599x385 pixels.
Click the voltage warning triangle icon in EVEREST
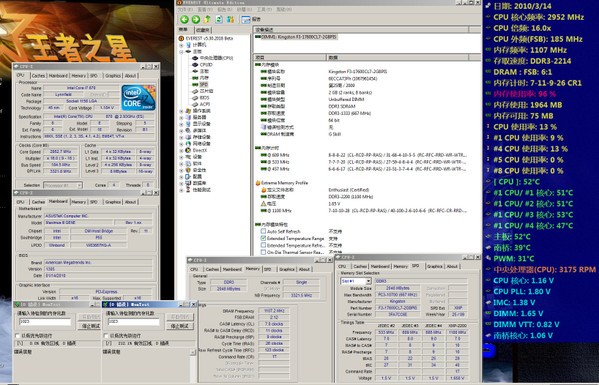click(263, 204)
